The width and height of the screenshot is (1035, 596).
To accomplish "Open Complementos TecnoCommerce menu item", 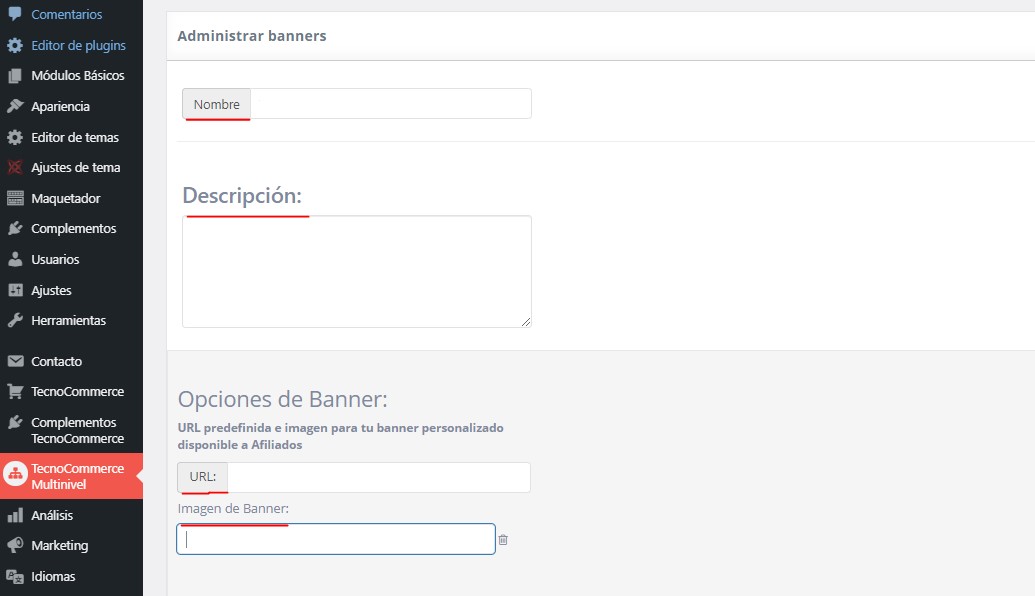I will coord(77,430).
